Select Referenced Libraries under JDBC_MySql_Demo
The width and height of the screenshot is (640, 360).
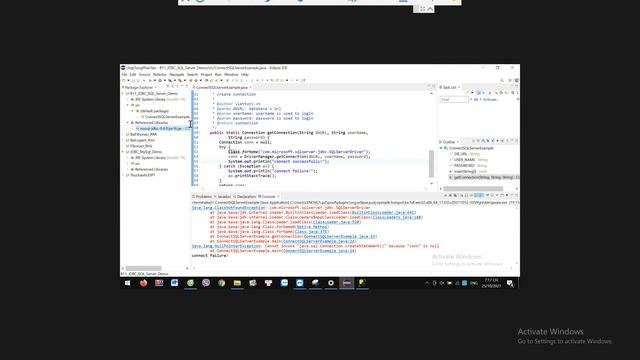pos(149,169)
